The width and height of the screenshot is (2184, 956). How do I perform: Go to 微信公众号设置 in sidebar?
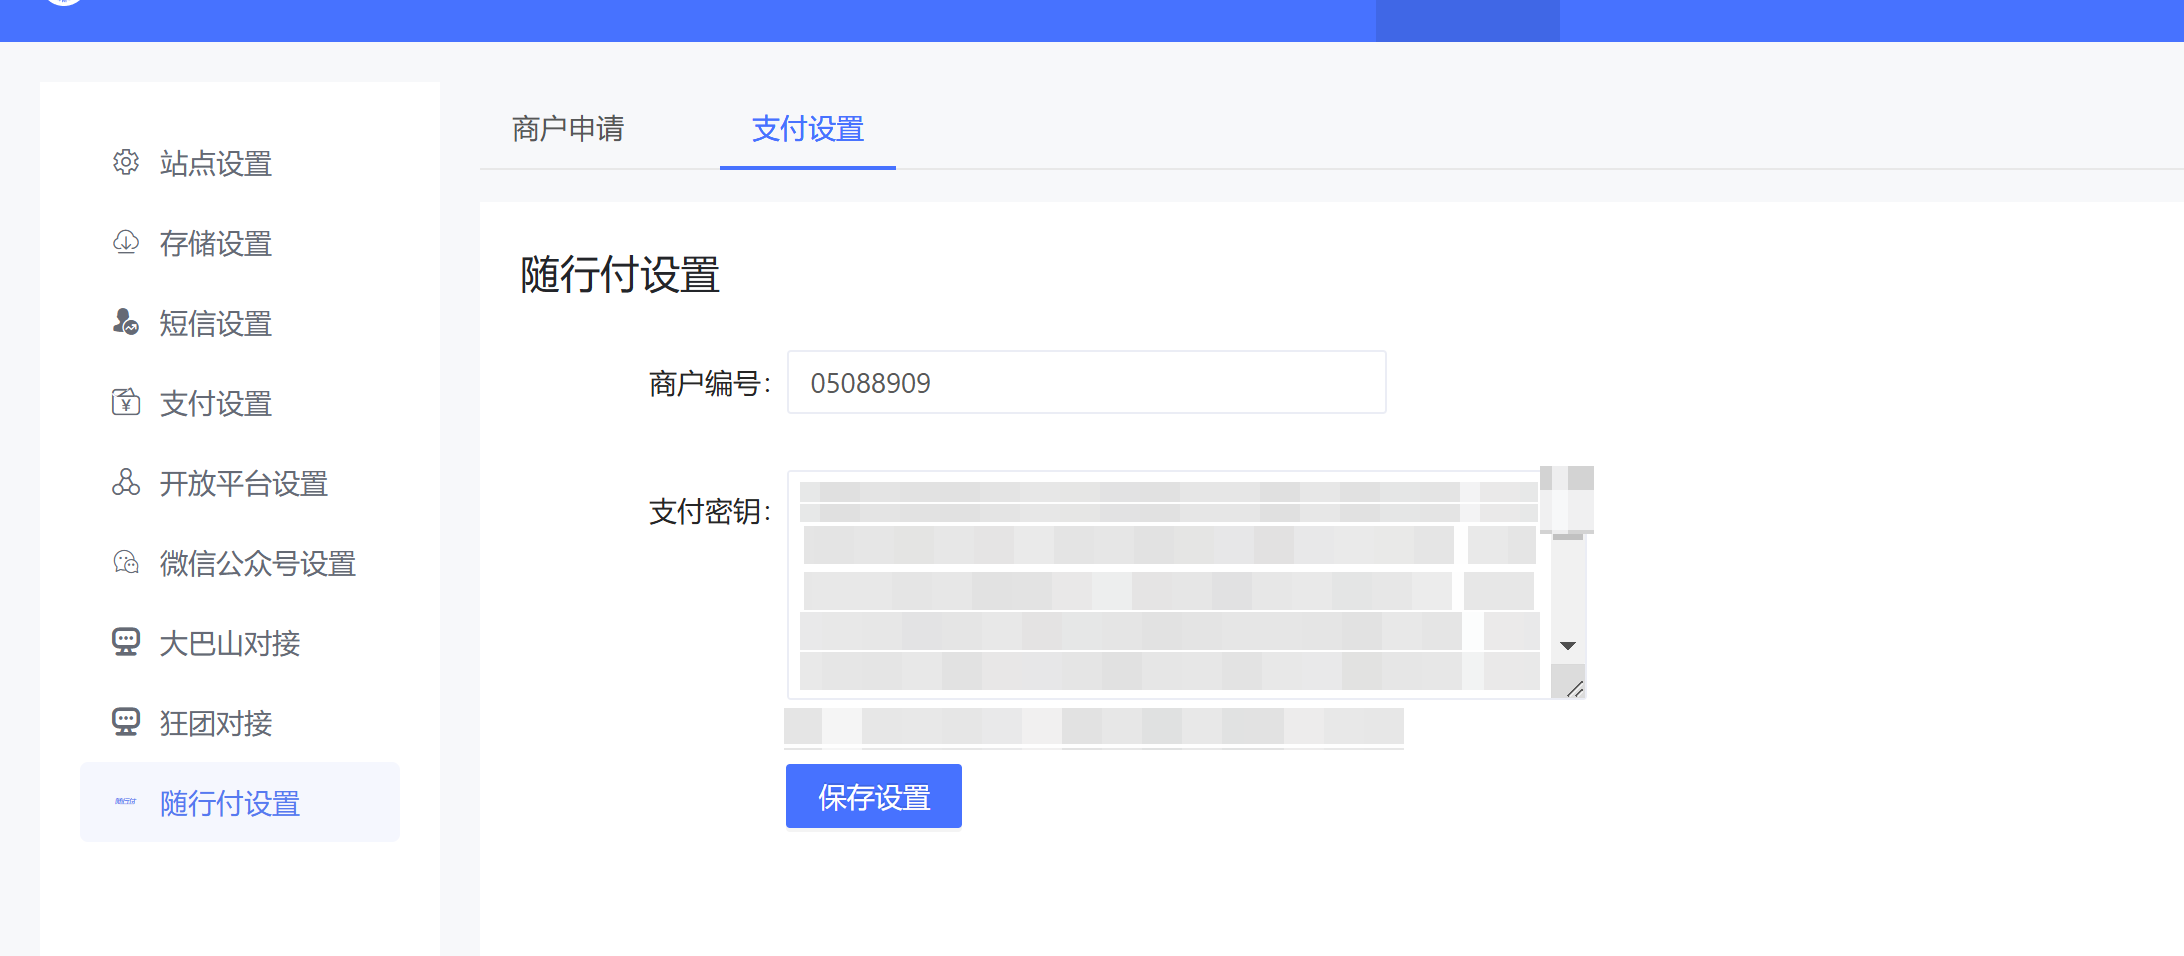[x=257, y=564]
